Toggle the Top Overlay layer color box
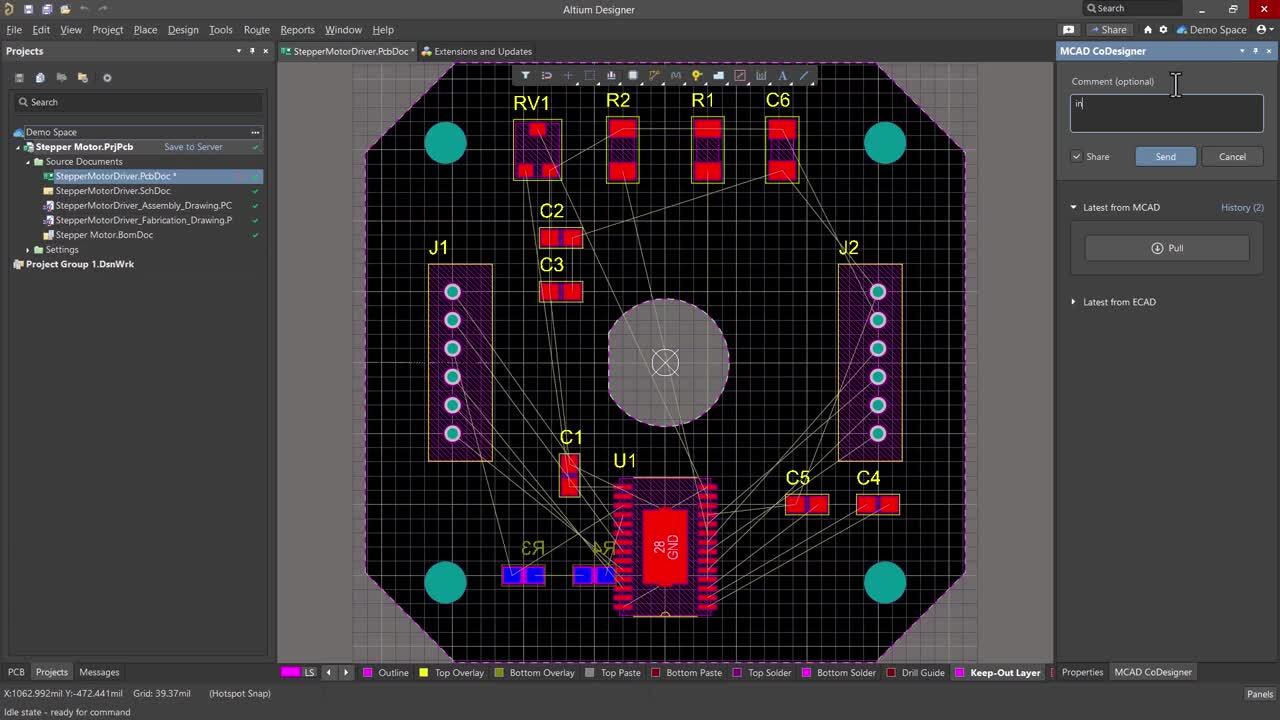Screen dimensions: 1280x720 424,673
